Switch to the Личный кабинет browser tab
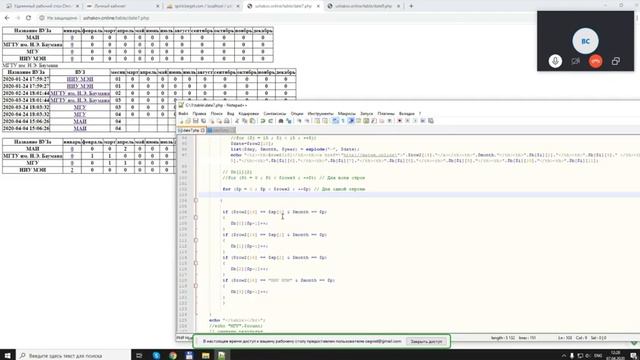The width and height of the screenshot is (640, 360). click(122, 6)
